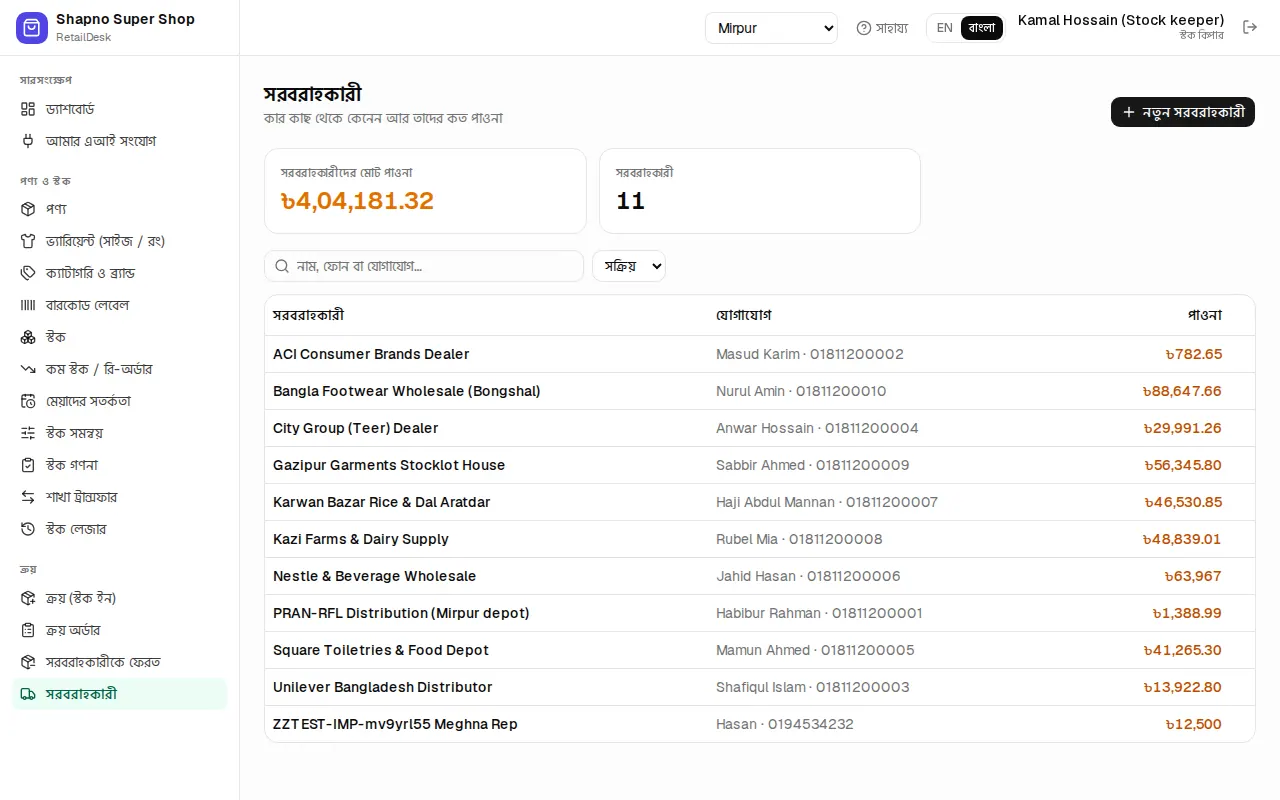The height and width of the screenshot is (800, 1280).
Task: Click the স্টক গণনা clipboard icon
Action: [28, 465]
